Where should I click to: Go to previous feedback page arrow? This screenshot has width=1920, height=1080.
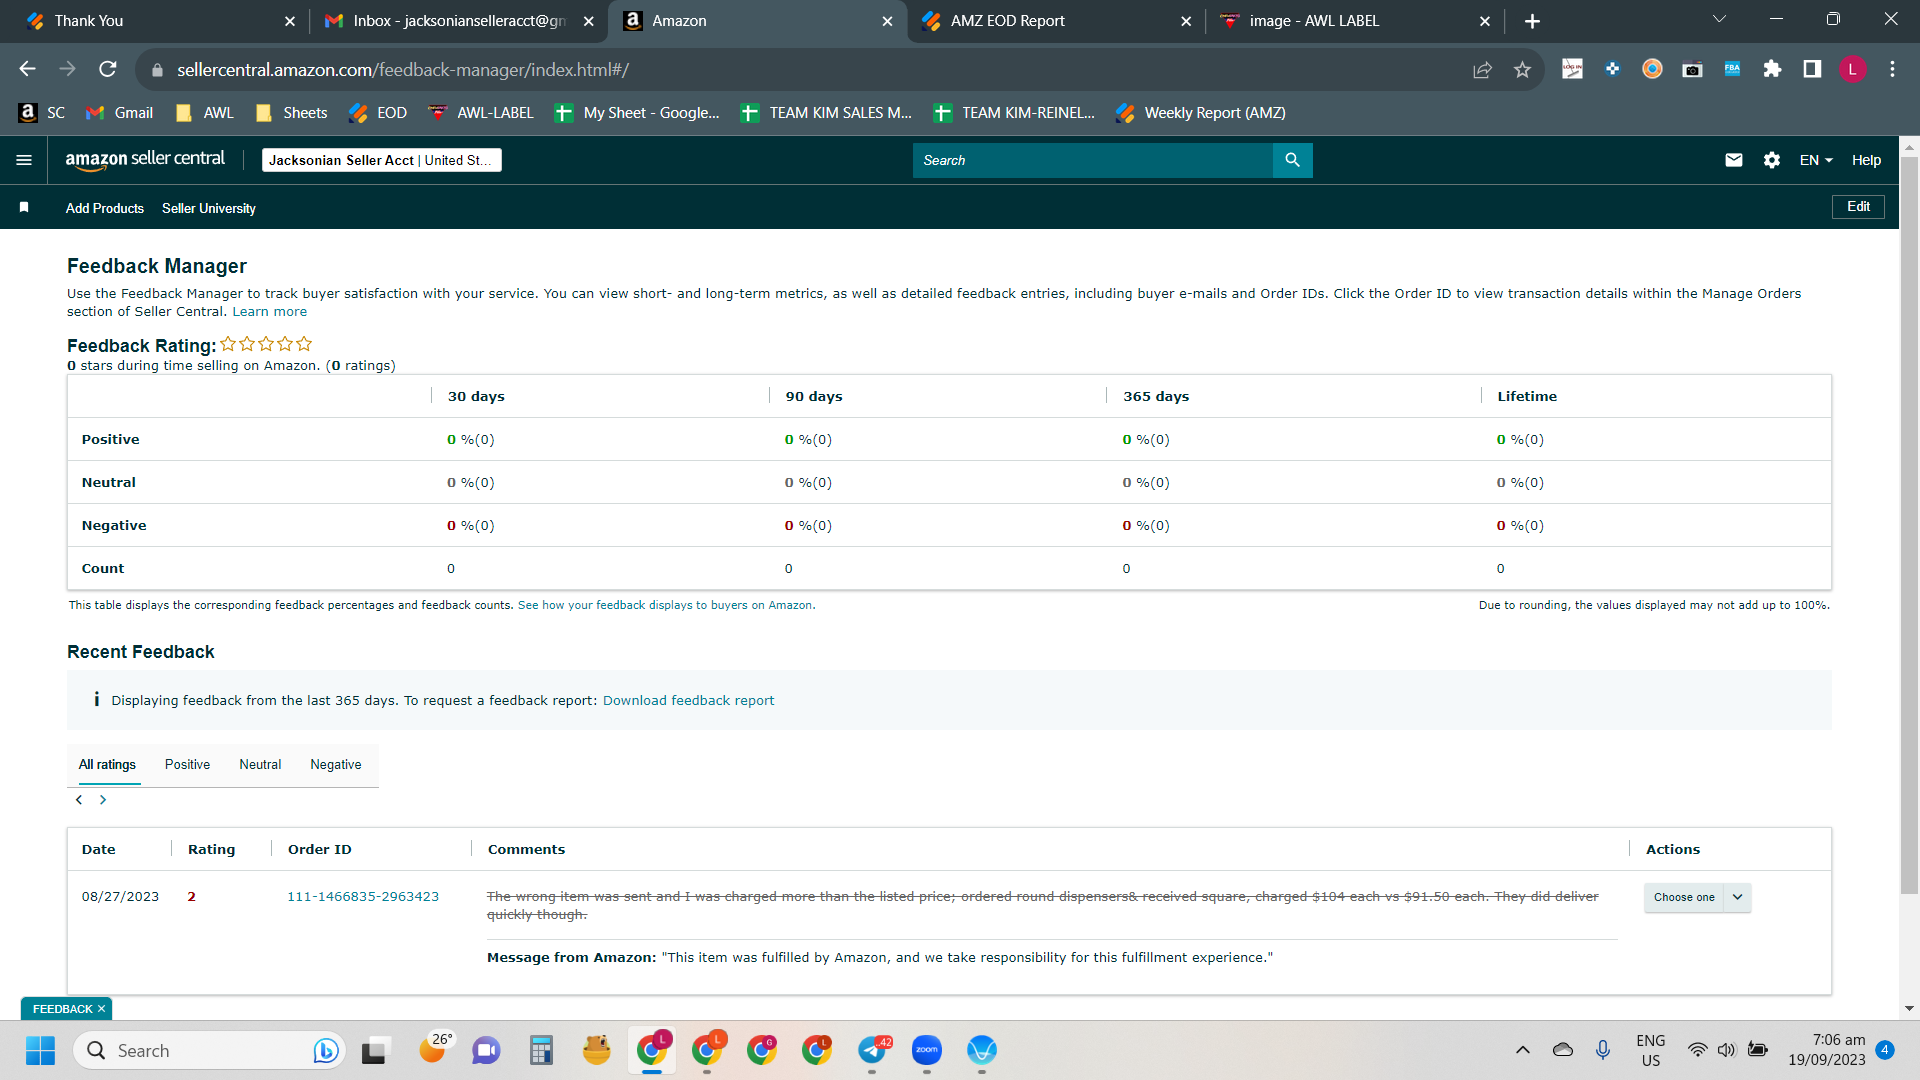[x=79, y=800]
